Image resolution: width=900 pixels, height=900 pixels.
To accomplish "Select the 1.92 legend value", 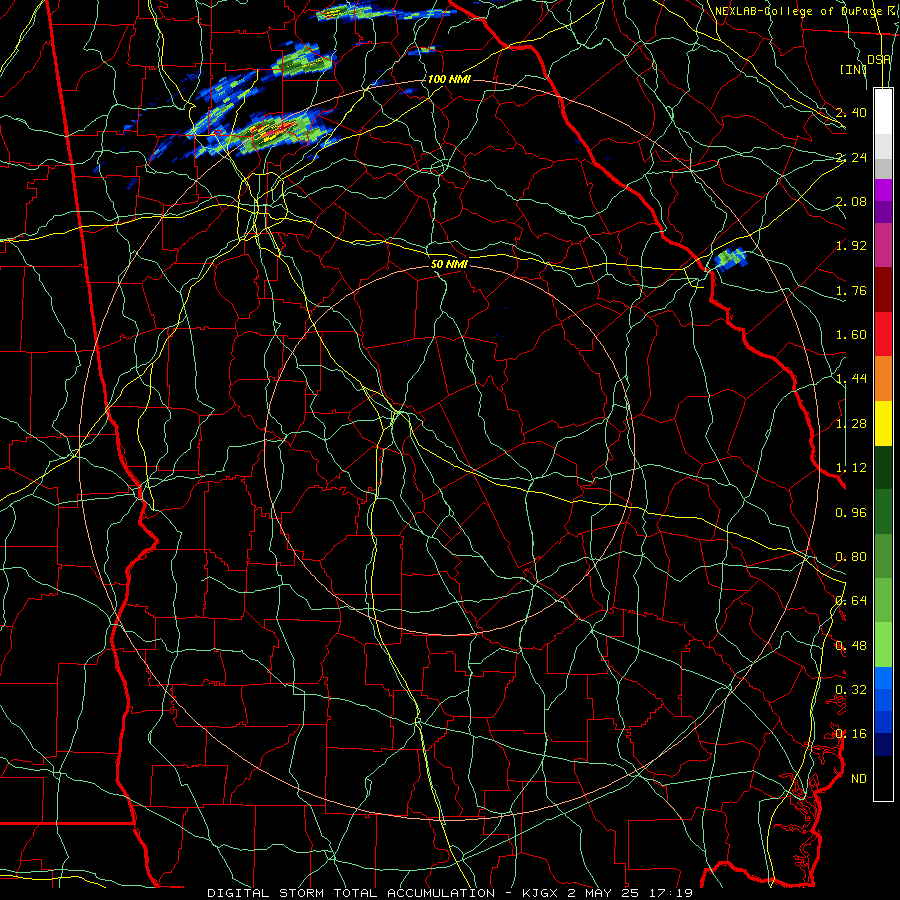I will tap(851, 246).
